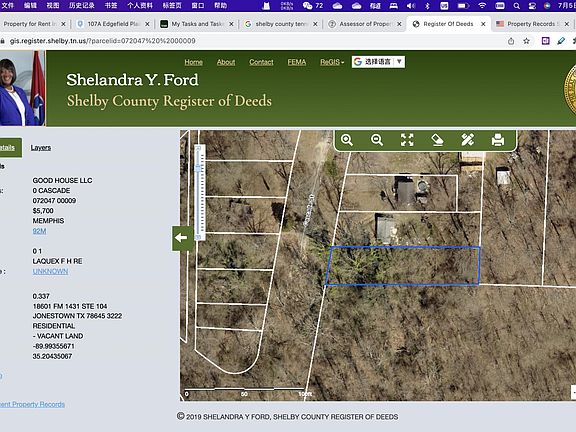Collapse the details panel with arrow

click(x=181, y=238)
